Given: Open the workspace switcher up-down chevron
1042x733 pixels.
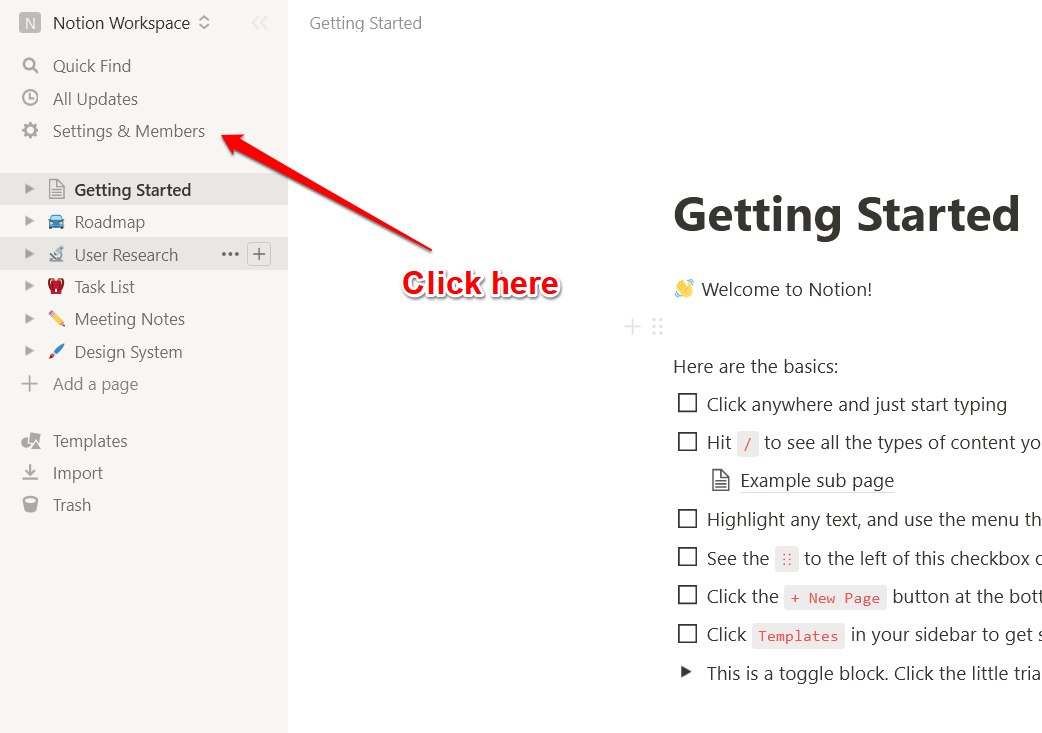Looking at the screenshot, I should 204,23.
